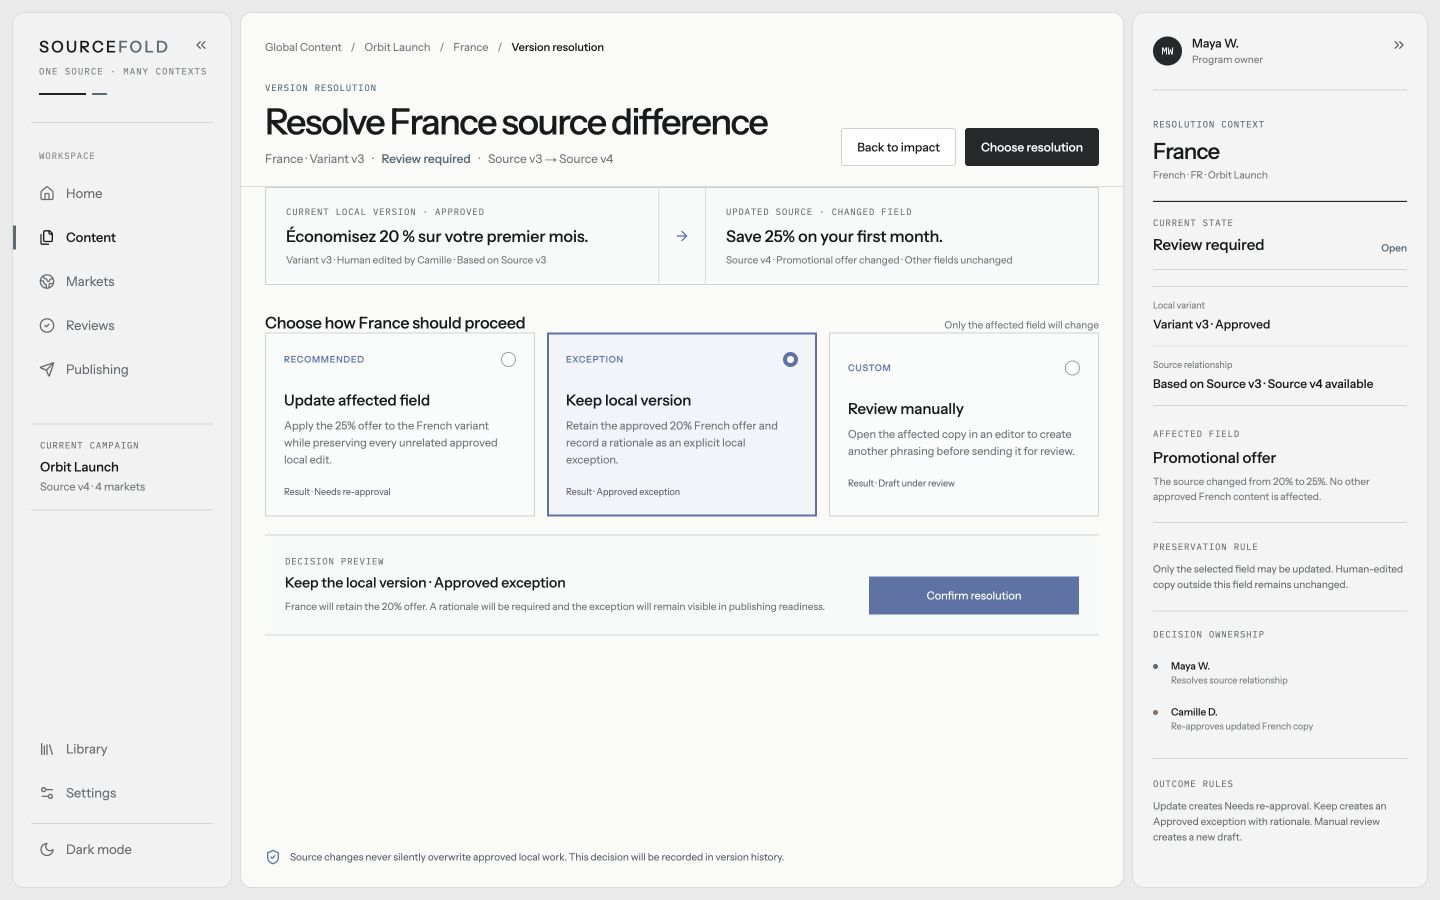Click the updated source Save 25% card
This screenshot has height=900, width=1440.
point(902,236)
